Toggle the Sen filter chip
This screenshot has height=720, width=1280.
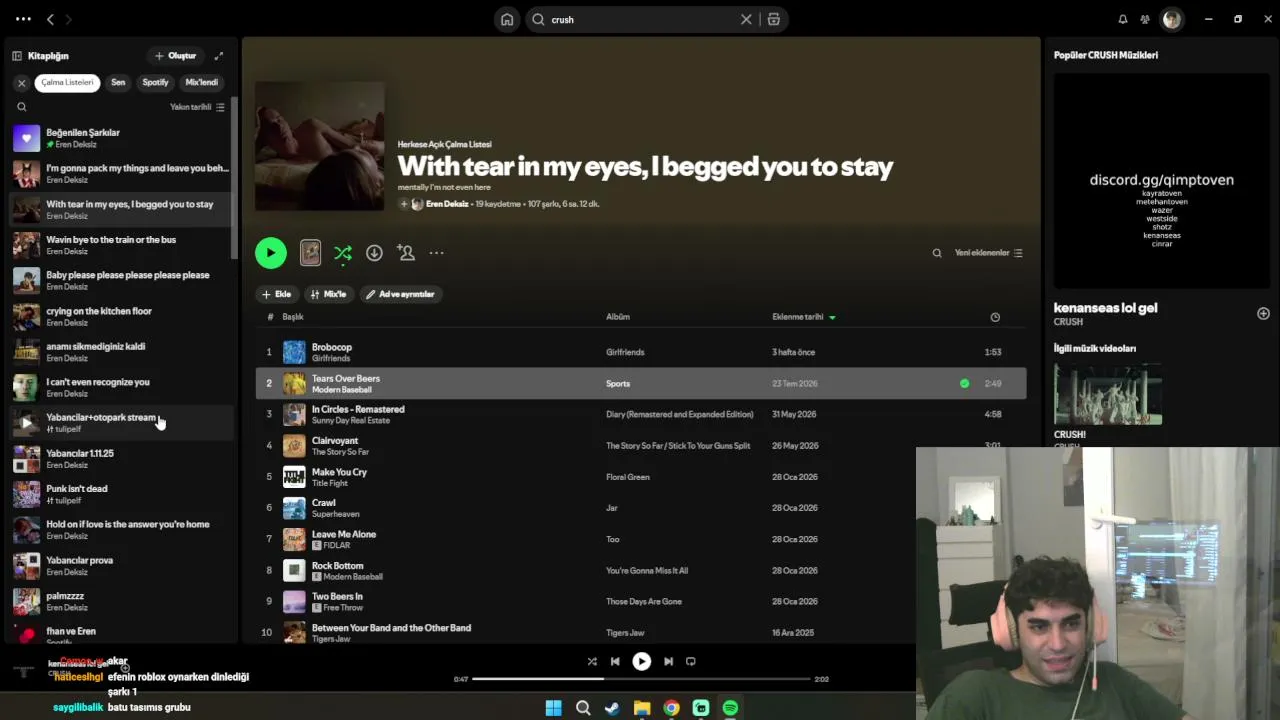118,83
